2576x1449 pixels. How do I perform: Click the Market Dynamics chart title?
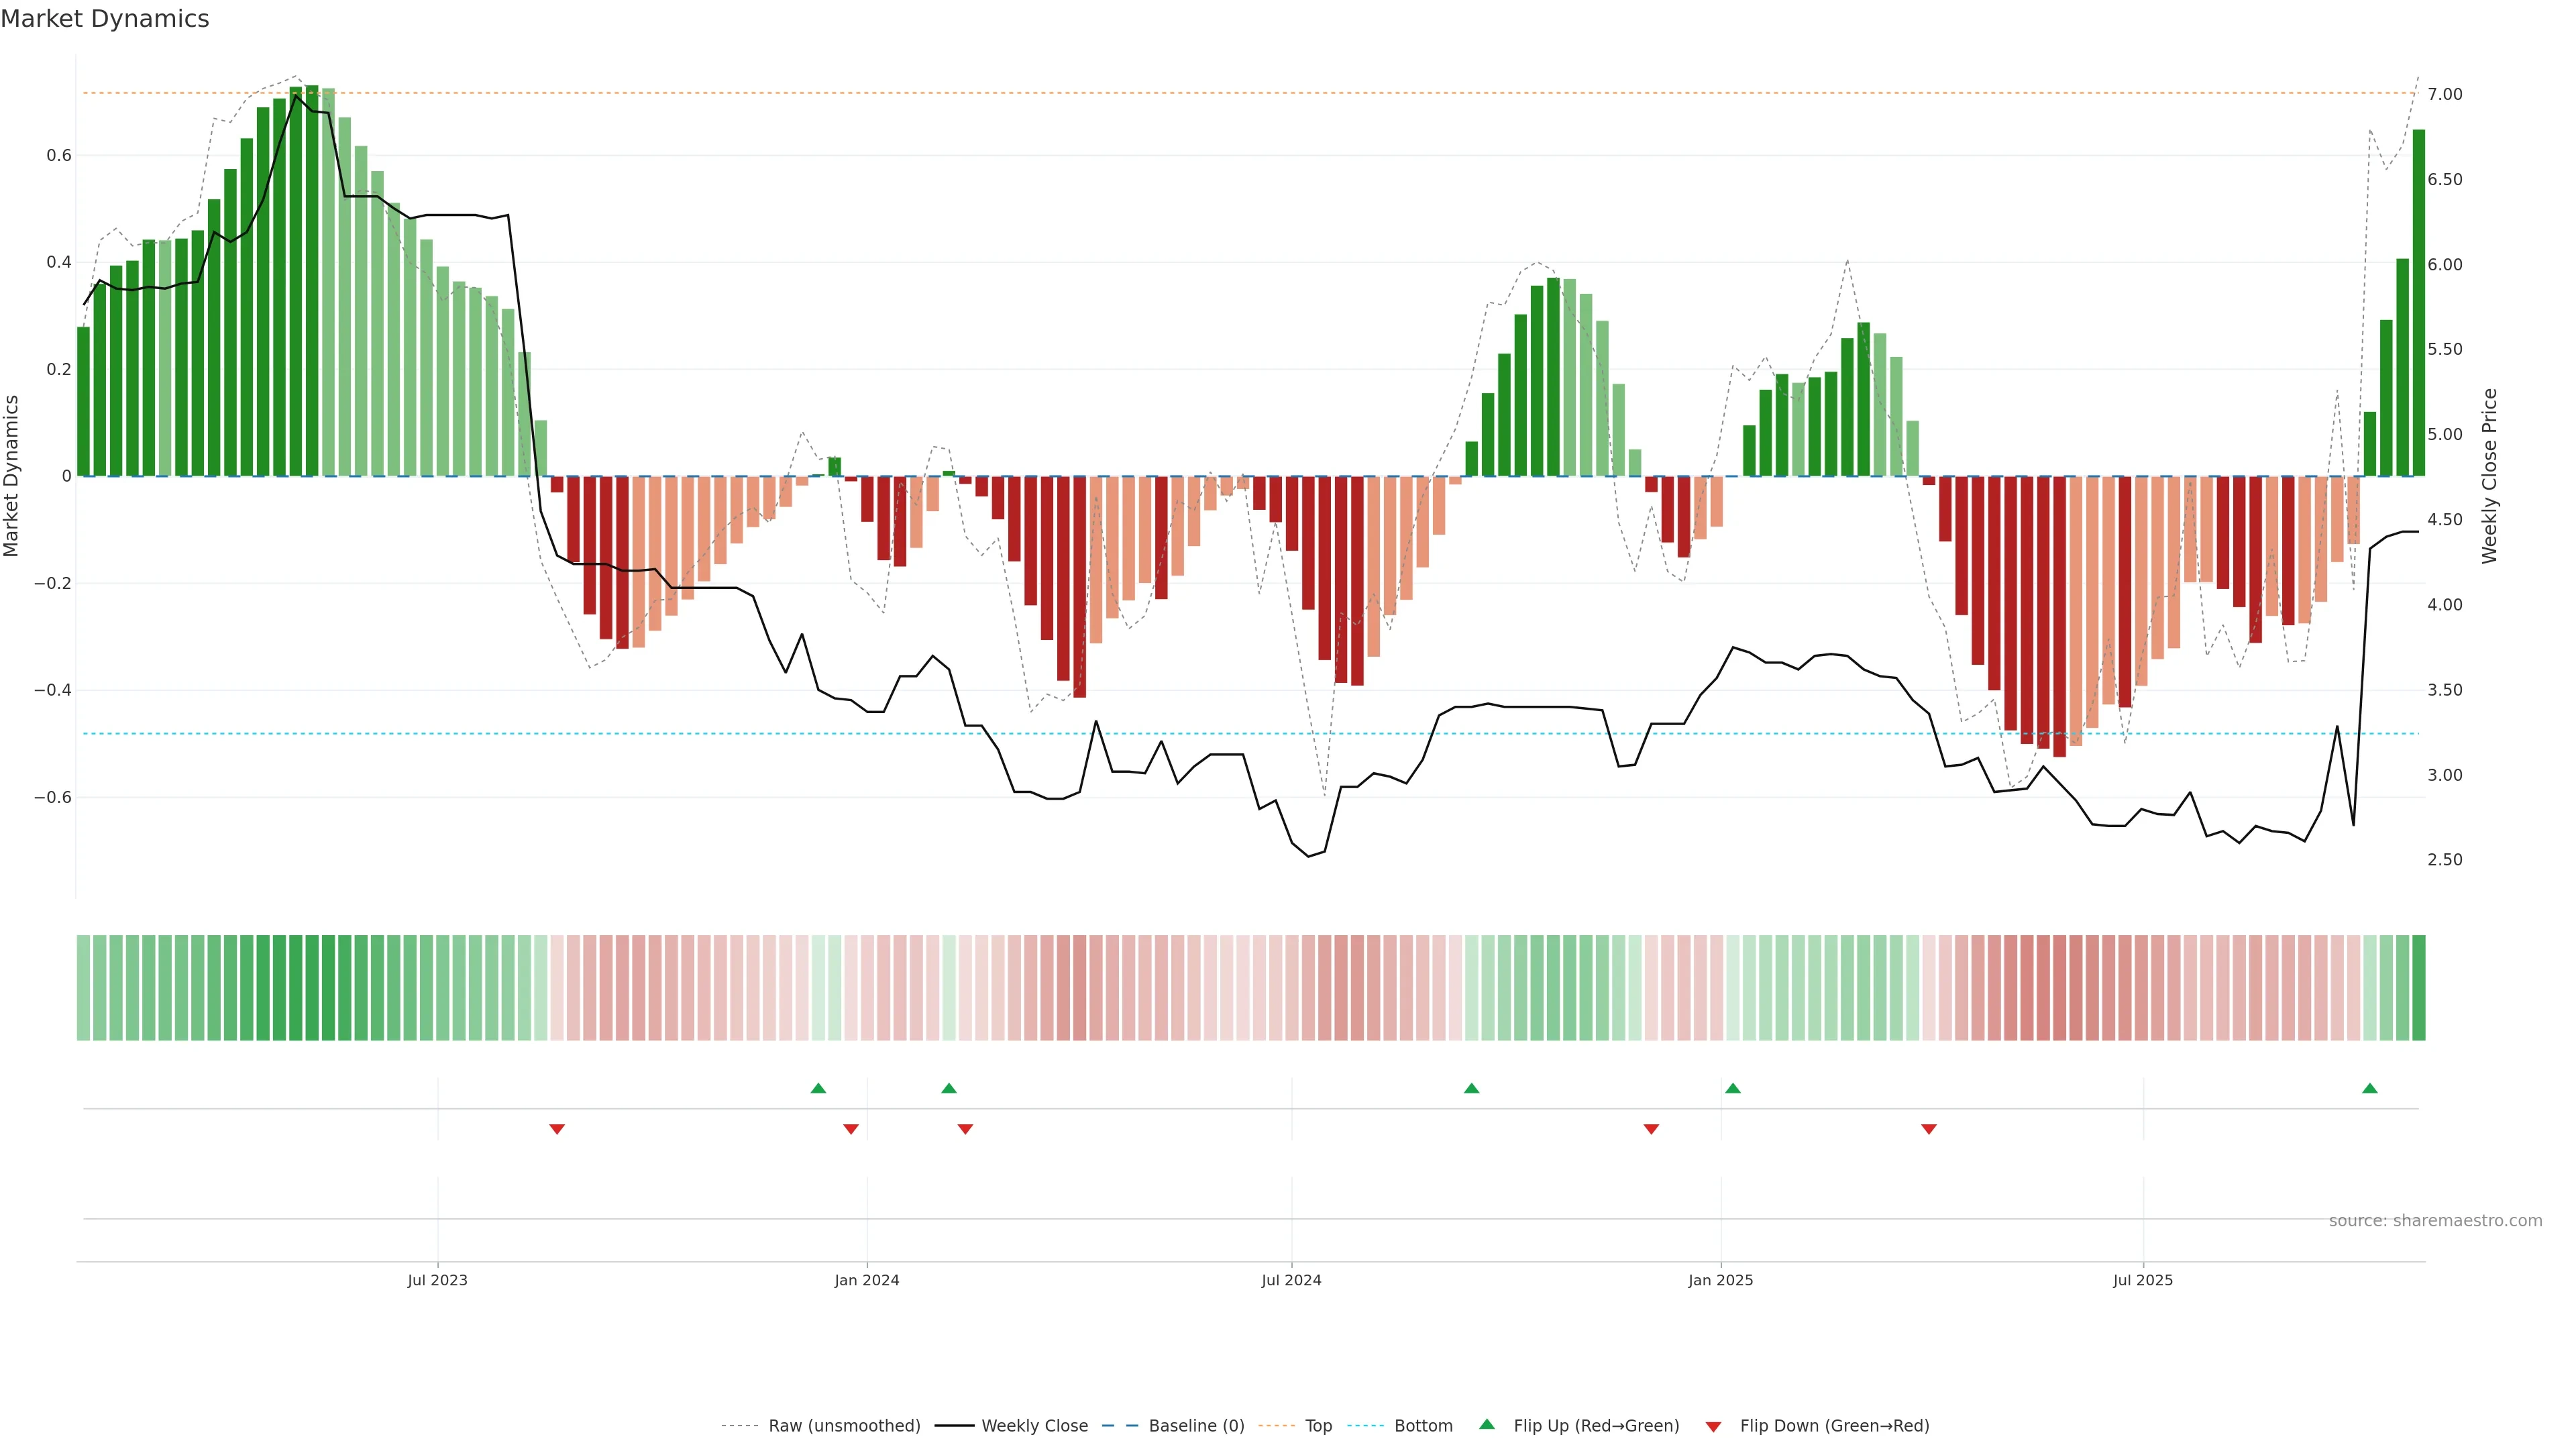click(x=105, y=19)
